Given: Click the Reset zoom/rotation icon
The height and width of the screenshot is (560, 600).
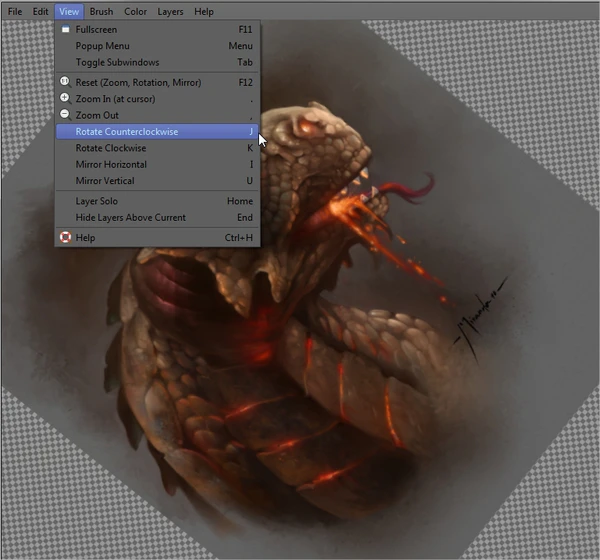Looking at the screenshot, I should (x=65, y=82).
